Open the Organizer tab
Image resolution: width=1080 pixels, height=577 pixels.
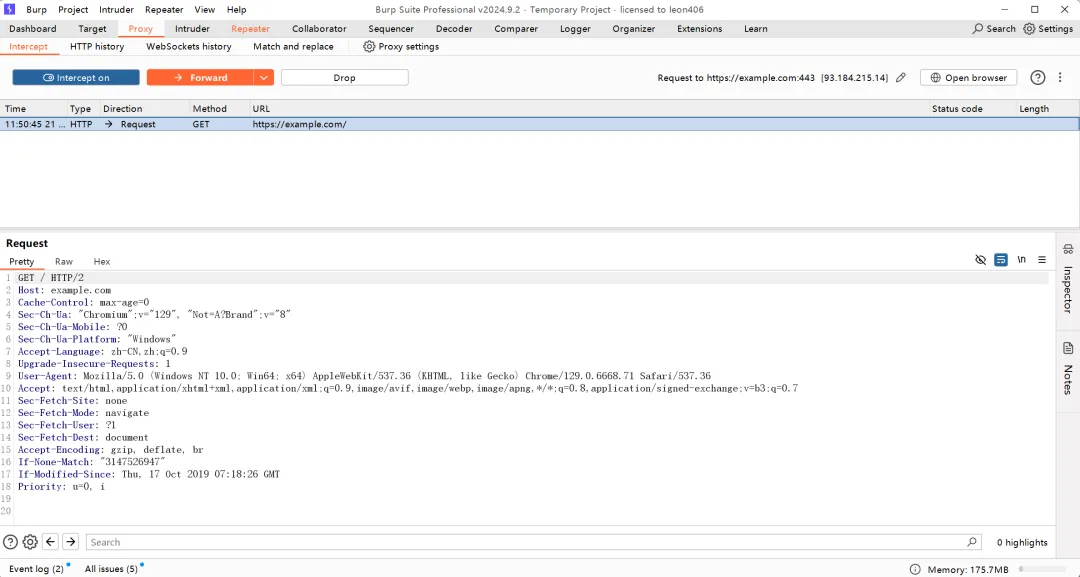[634, 29]
